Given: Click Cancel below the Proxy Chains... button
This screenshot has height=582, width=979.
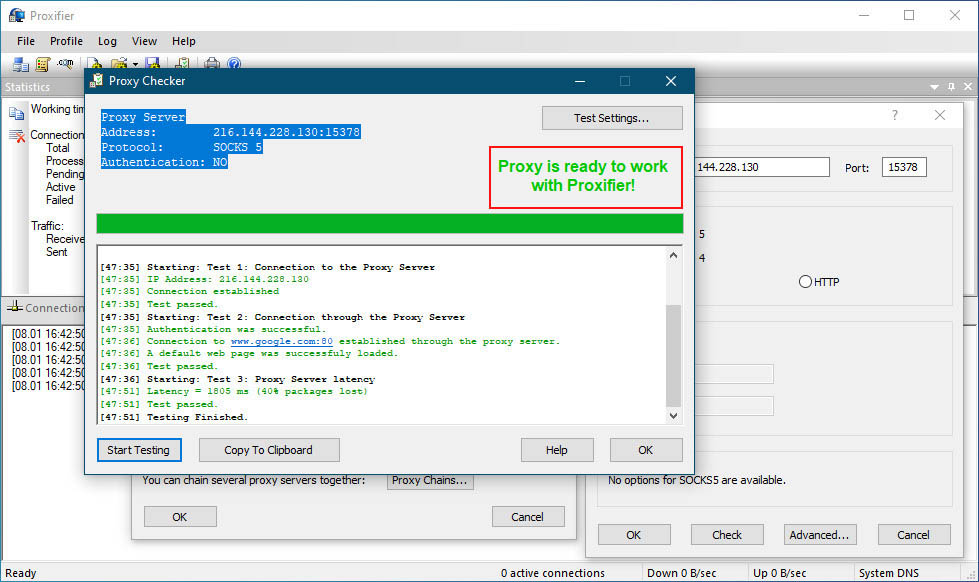Looking at the screenshot, I should click(x=528, y=516).
